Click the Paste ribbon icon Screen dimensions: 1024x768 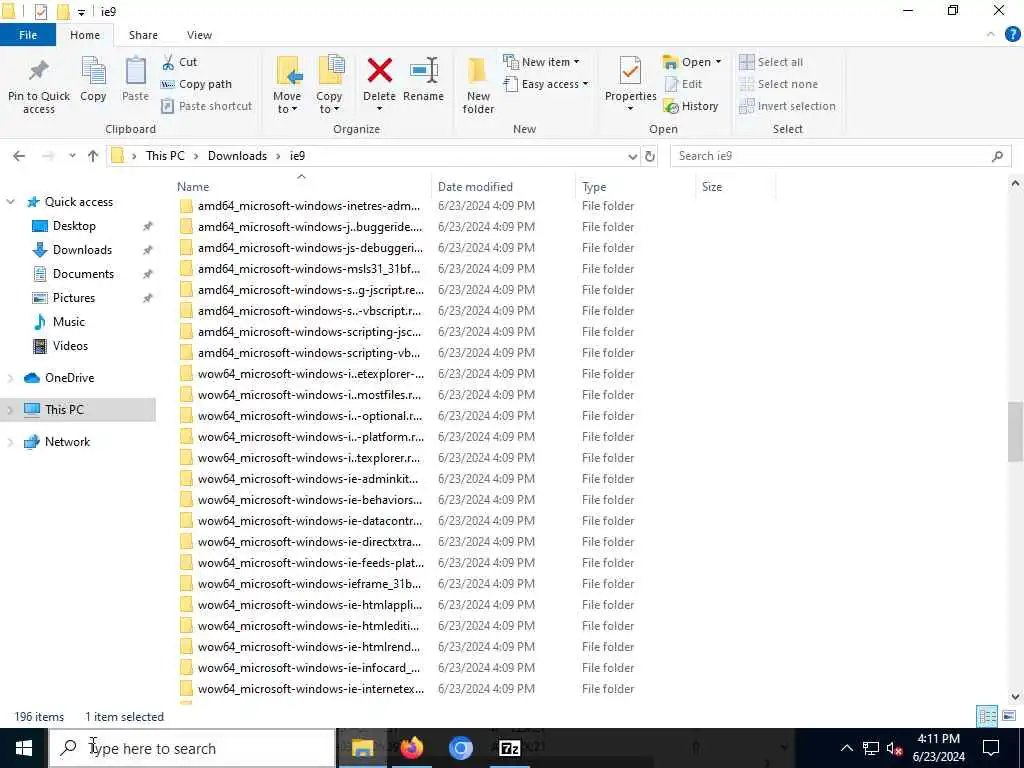[x=135, y=80]
